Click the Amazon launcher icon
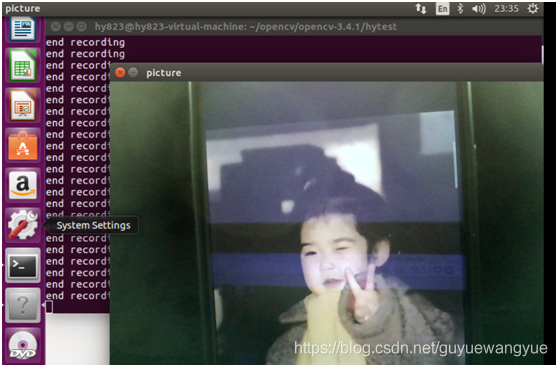Screen dimensions: 558x367 point(23,185)
